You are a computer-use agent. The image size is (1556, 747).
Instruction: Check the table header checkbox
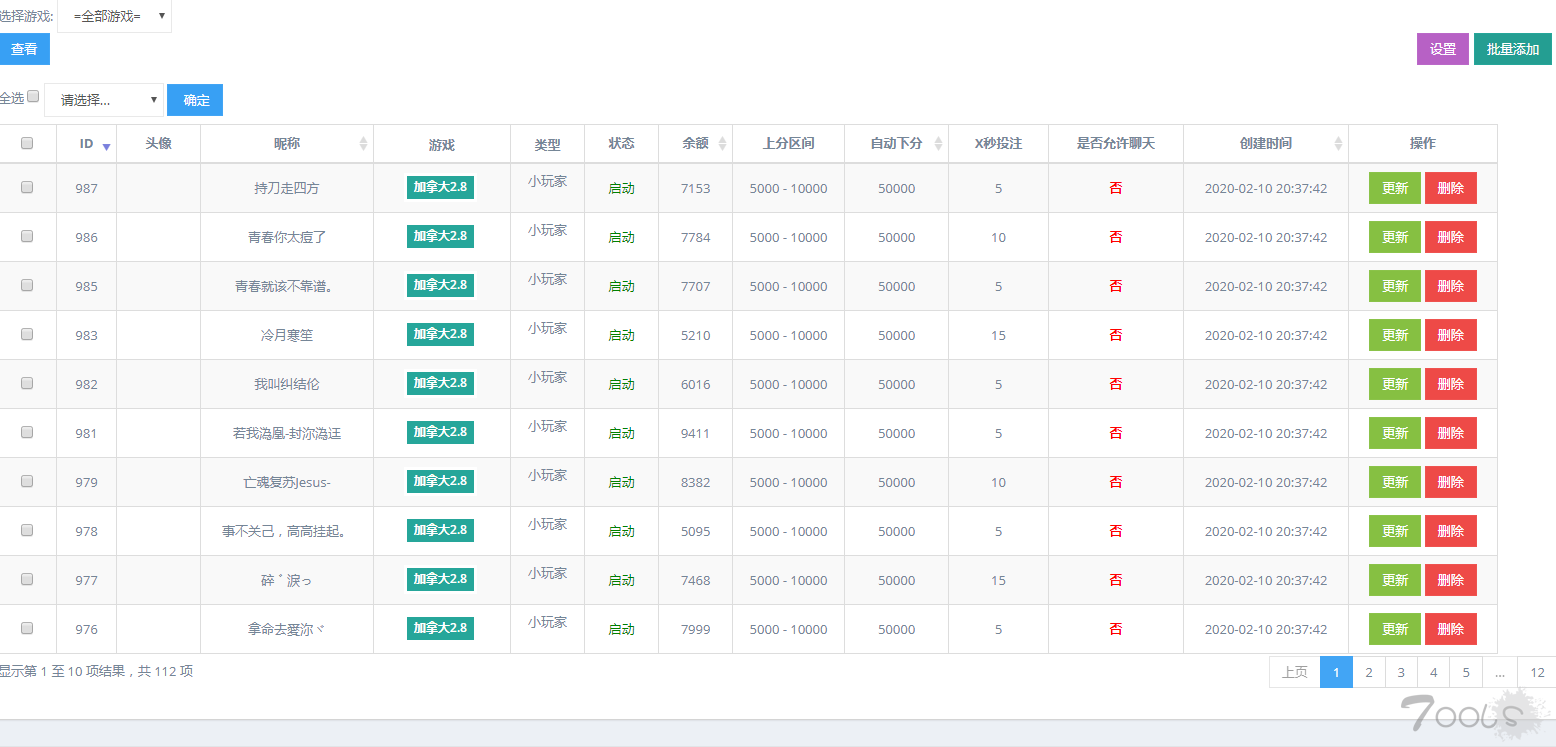tap(27, 143)
